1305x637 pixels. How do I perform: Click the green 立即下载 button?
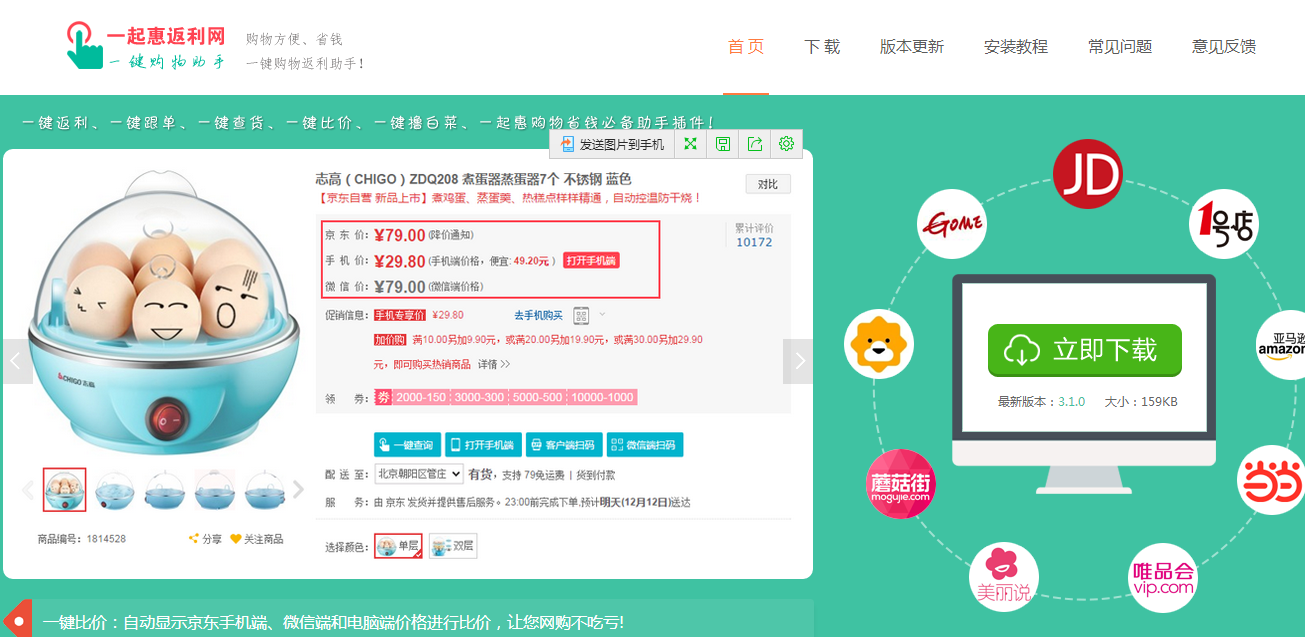(1084, 350)
